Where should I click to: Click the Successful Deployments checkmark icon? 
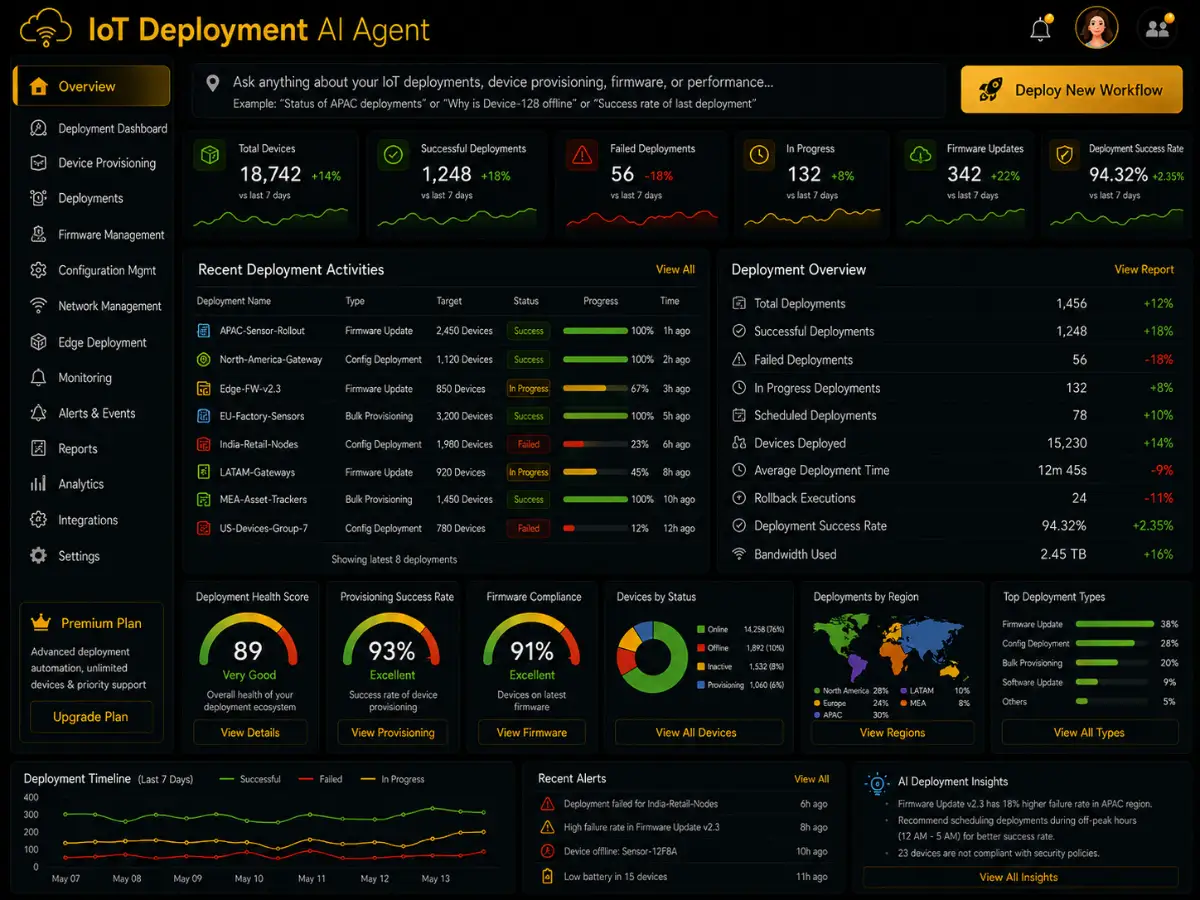394,155
